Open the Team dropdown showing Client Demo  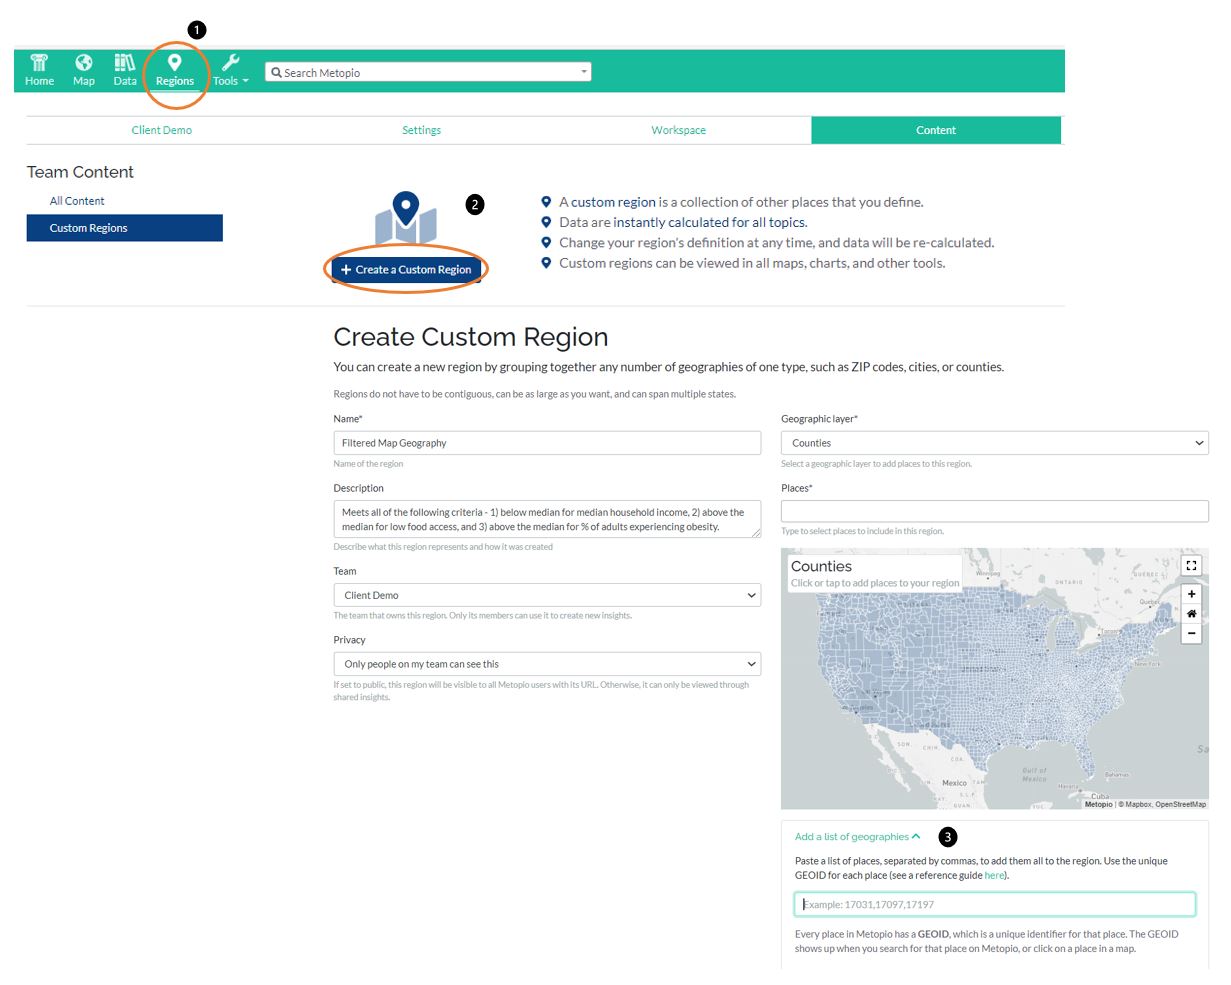point(546,595)
